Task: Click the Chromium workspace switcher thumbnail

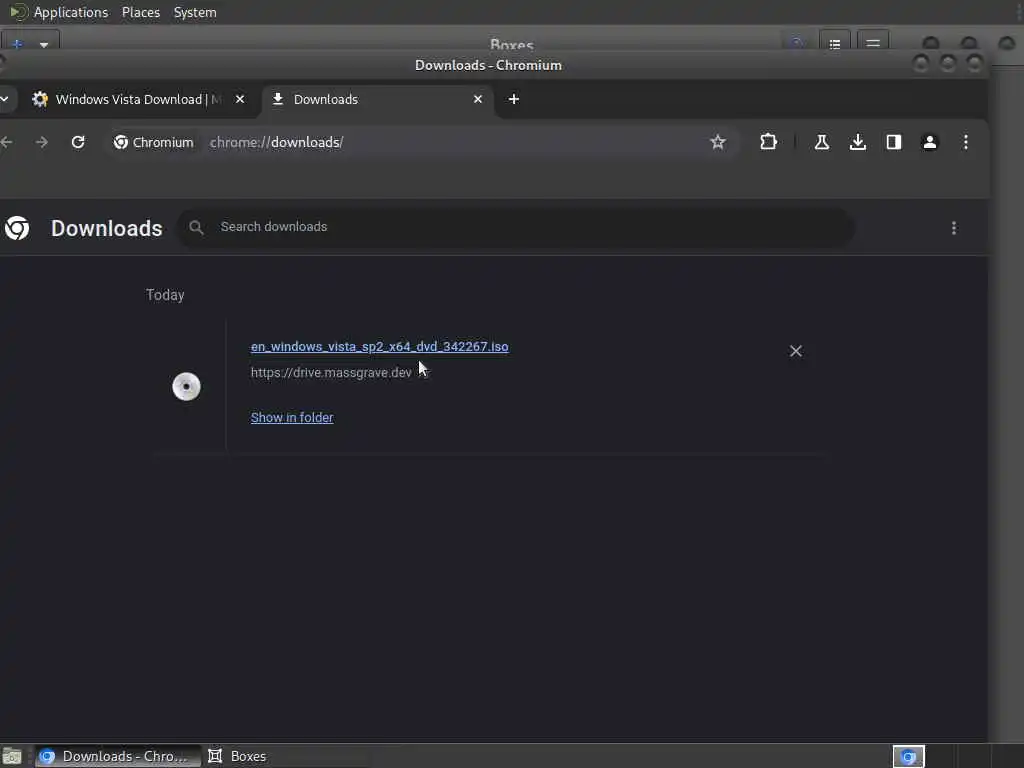Action: tap(908, 756)
